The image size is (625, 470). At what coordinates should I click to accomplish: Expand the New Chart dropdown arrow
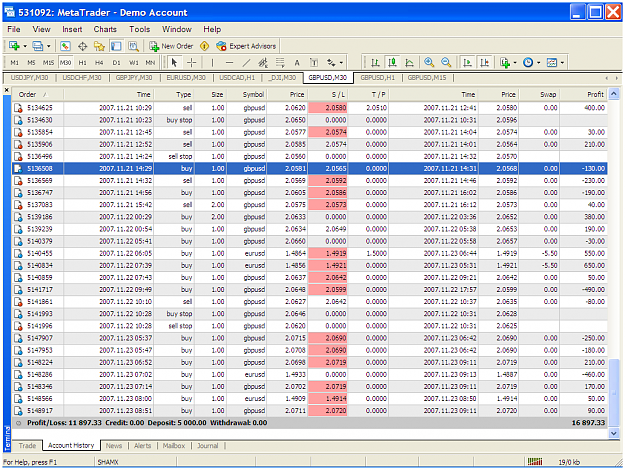(x=25, y=46)
